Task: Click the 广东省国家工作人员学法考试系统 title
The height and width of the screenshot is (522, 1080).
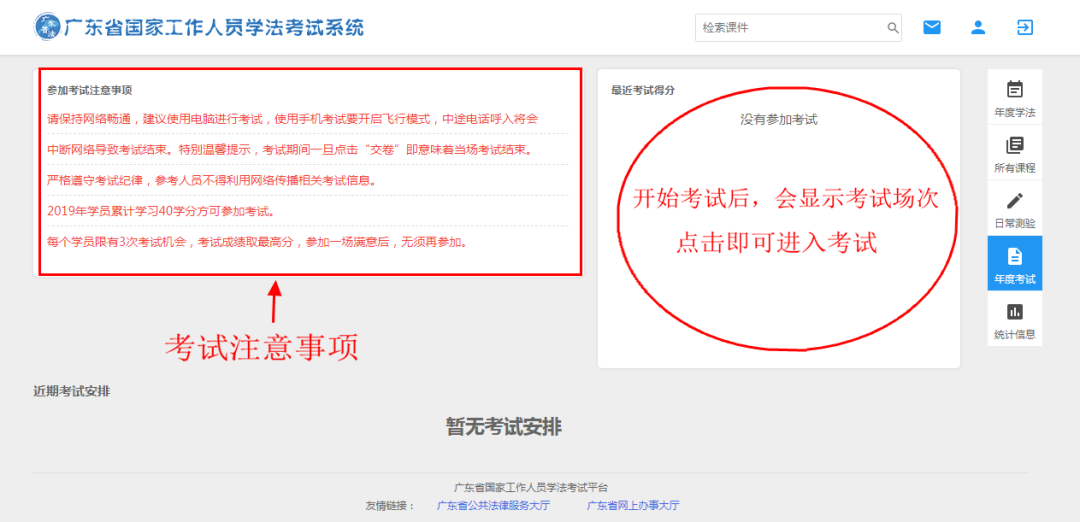Action: pos(214,28)
